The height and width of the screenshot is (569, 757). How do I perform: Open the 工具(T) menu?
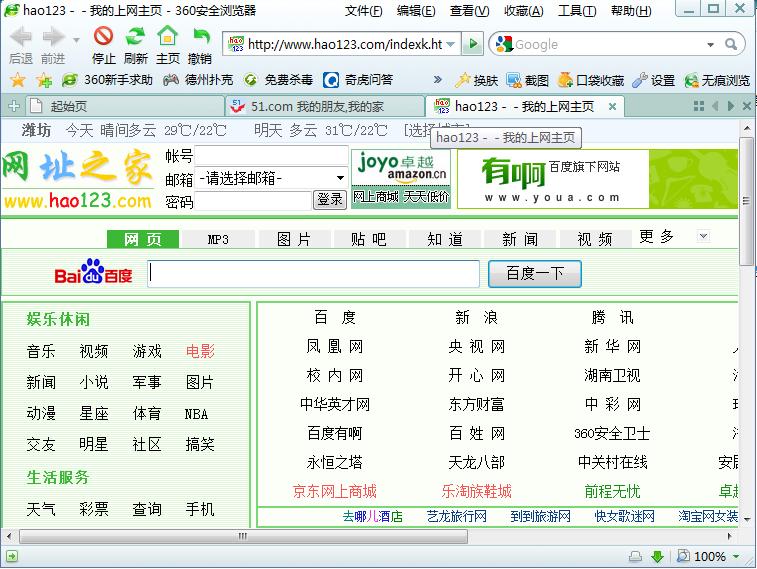pyautogui.click(x=577, y=11)
